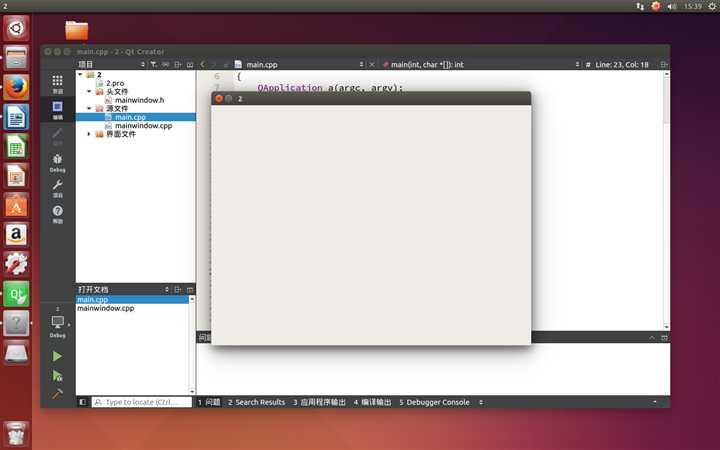The width and height of the screenshot is (720, 450).
Task: Open the Design mode pencil icon
Action: (x=57, y=136)
